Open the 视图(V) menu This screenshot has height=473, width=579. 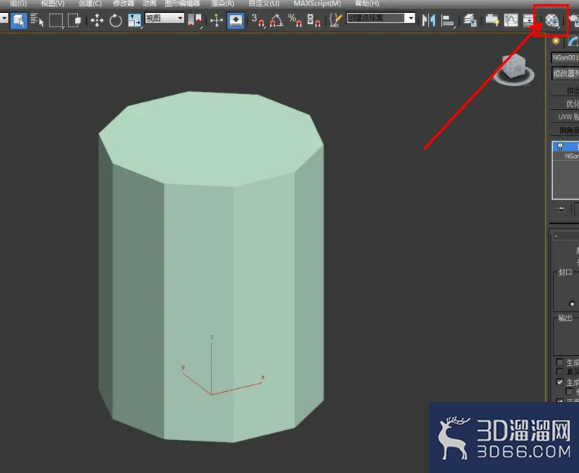(52, 4)
